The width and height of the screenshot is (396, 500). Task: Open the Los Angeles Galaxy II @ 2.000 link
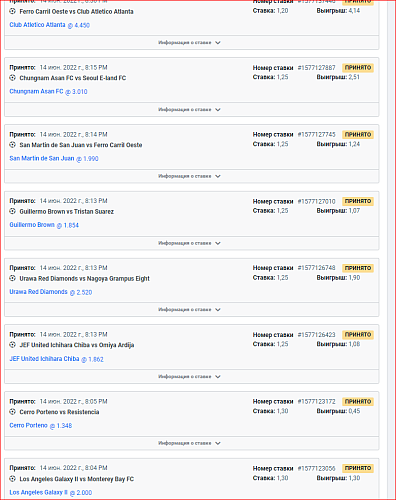(x=51, y=492)
